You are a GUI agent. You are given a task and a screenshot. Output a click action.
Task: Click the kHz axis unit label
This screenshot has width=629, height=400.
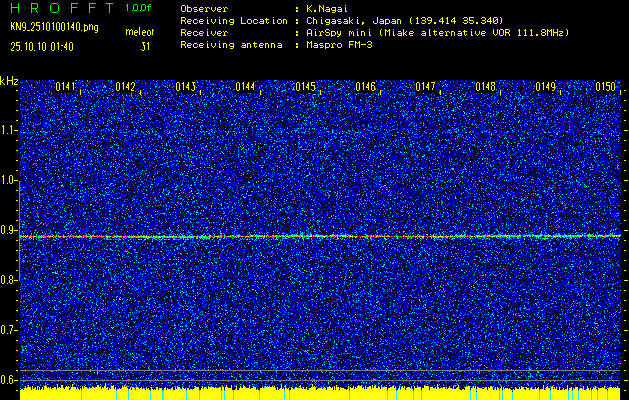click(10, 81)
